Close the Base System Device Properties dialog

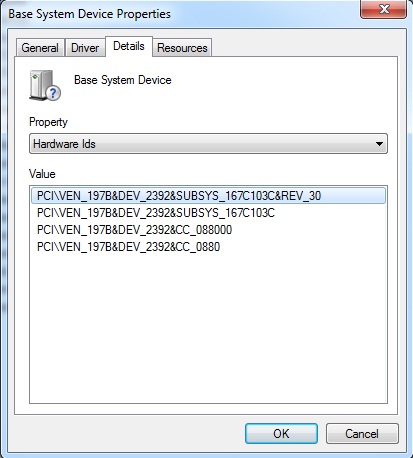tap(384, 9)
